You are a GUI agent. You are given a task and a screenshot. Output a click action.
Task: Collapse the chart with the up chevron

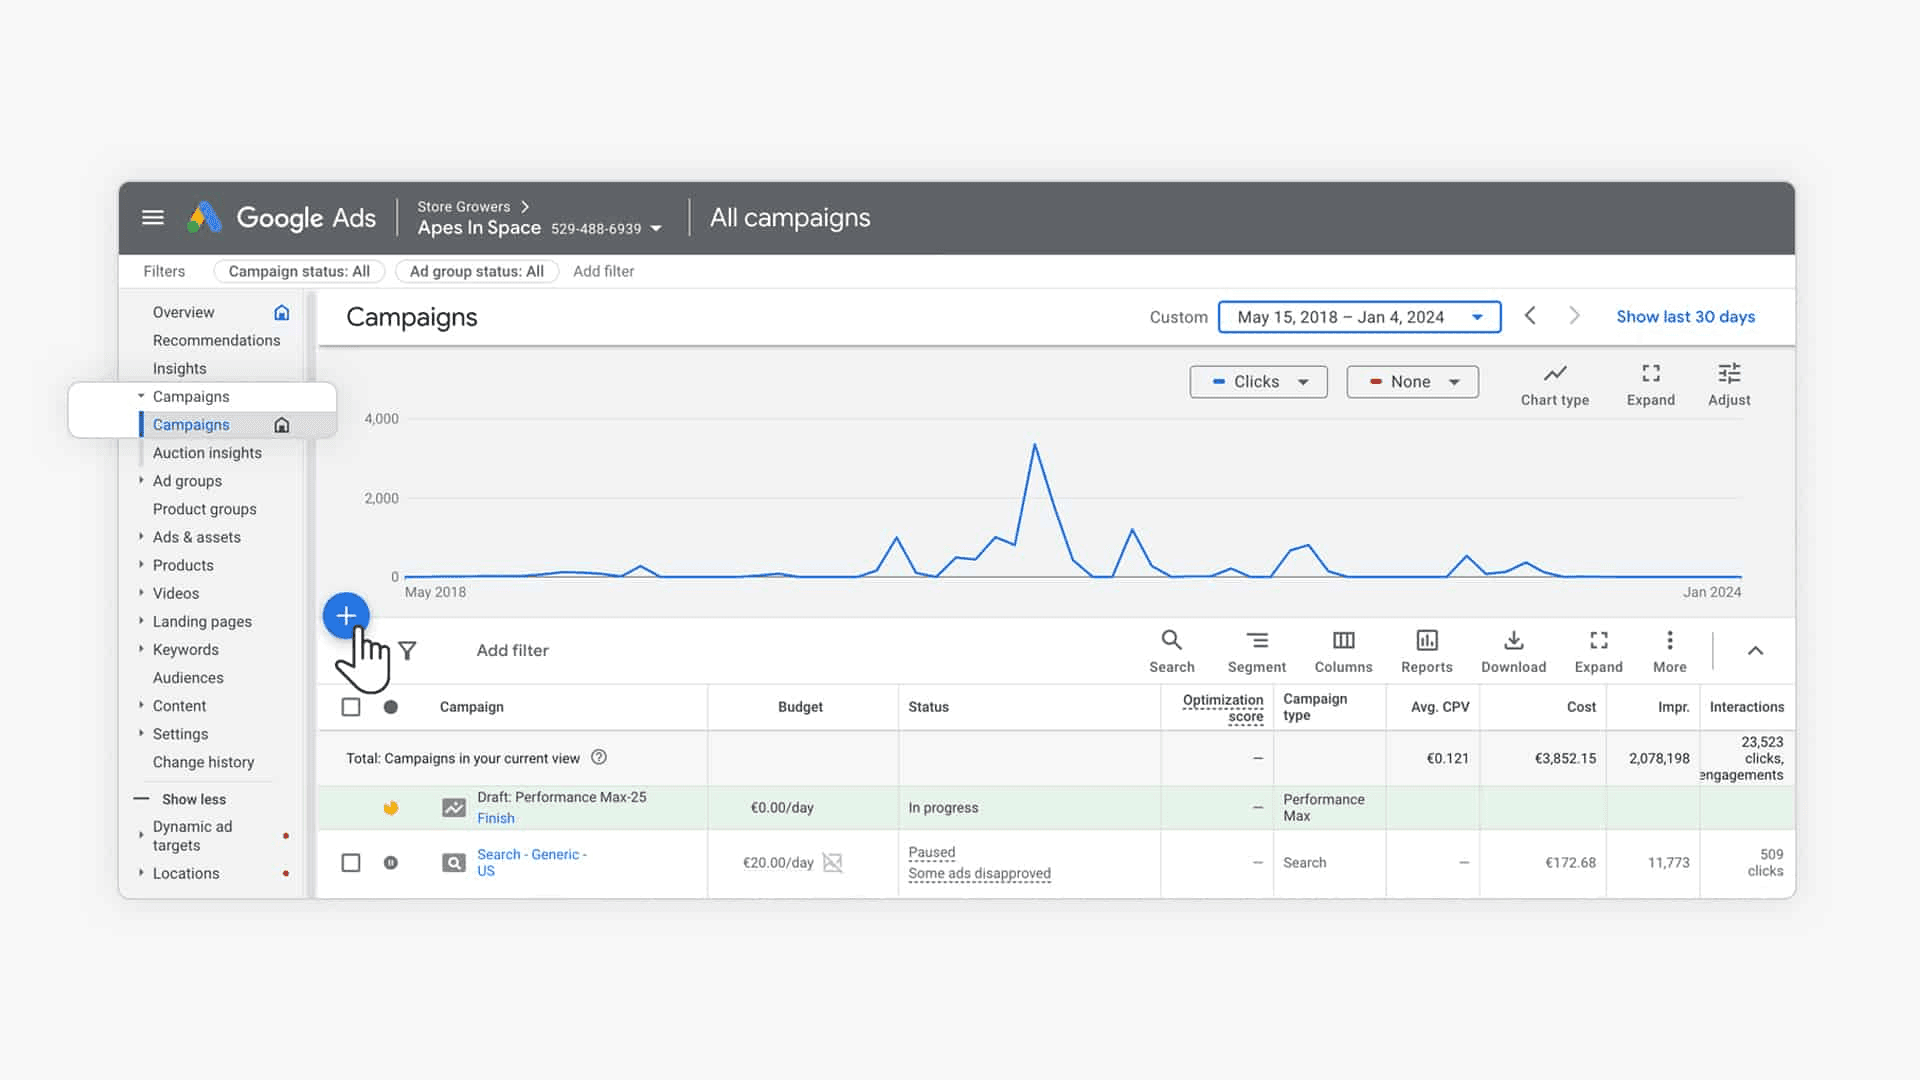coord(1755,651)
